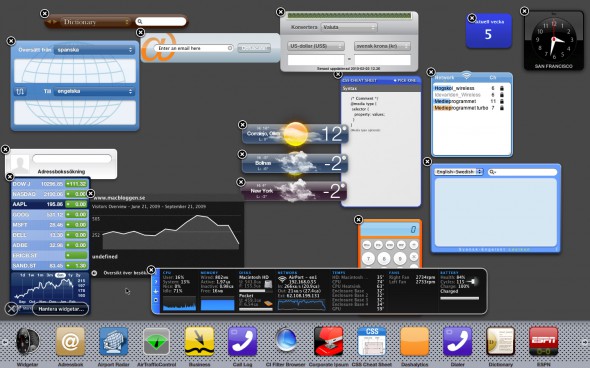Toggle the MSFT change value display
The image size is (590, 368).
76,224
